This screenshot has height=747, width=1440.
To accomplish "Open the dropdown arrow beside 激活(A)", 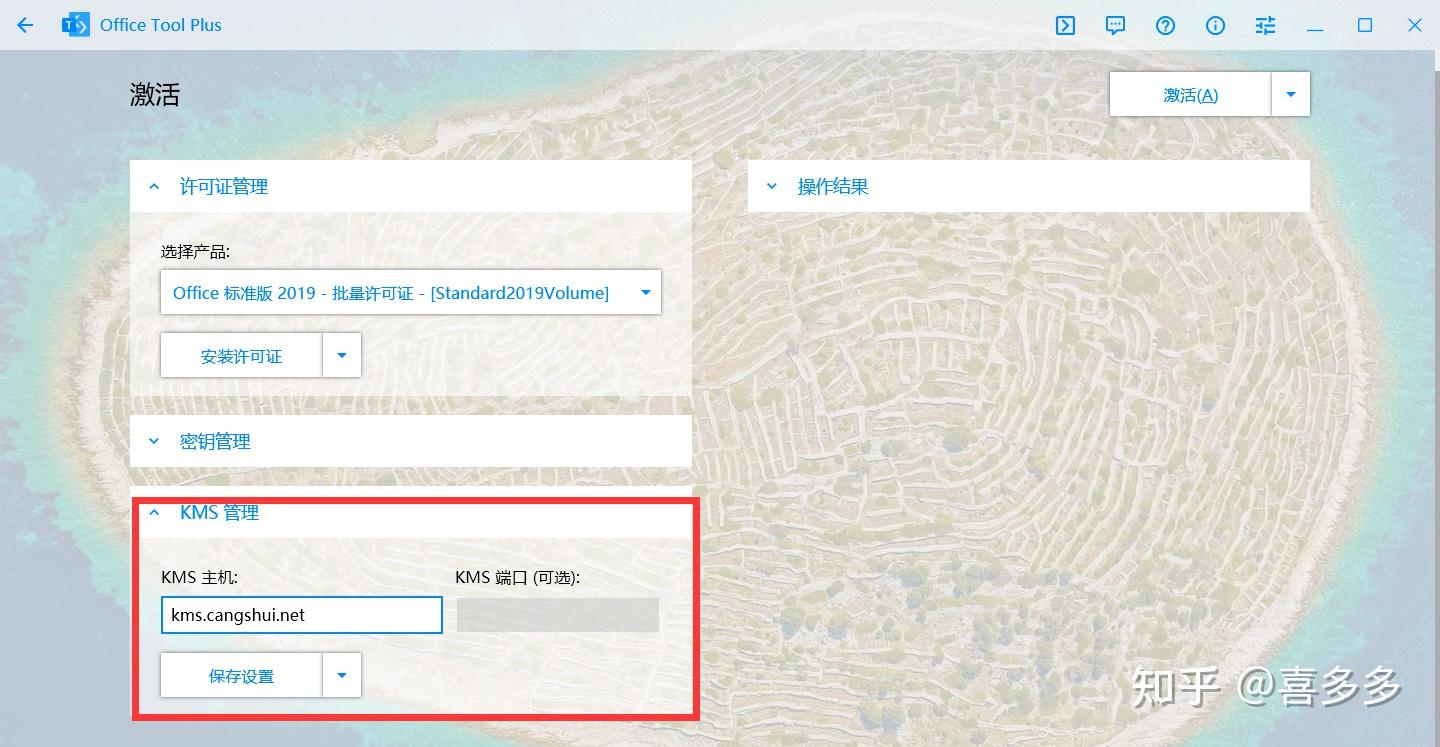I will (x=1291, y=95).
